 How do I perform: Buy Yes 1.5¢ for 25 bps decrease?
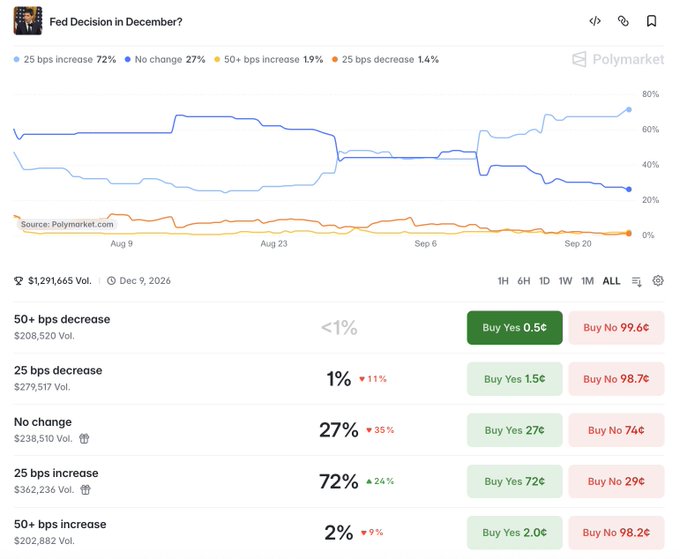[515, 379]
